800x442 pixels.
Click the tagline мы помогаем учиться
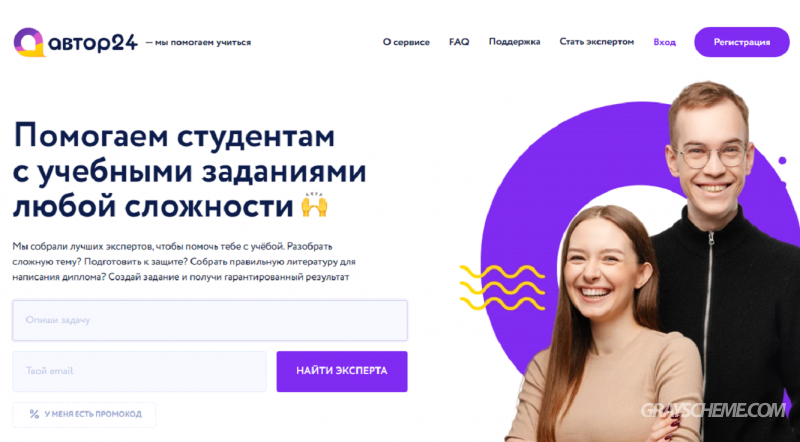[x=198, y=42]
